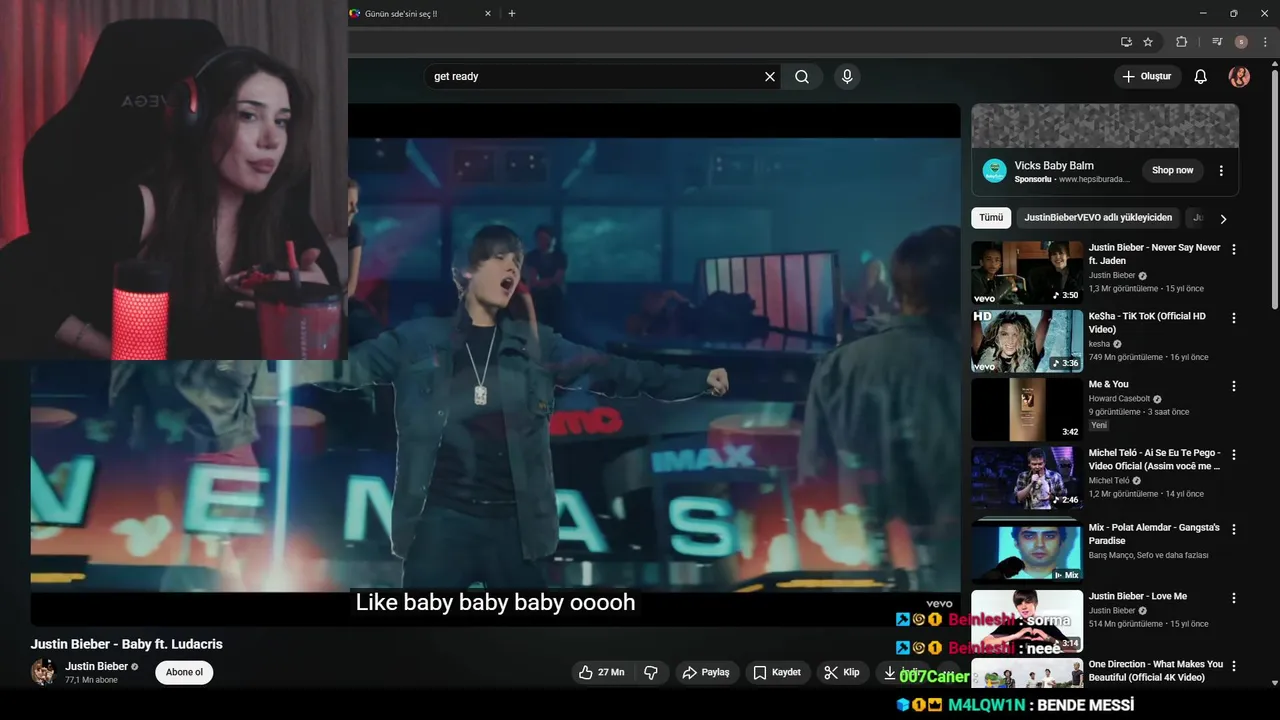The width and height of the screenshot is (1280, 720).
Task: Click the Klip clip button
Action: pyautogui.click(x=842, y=672)
